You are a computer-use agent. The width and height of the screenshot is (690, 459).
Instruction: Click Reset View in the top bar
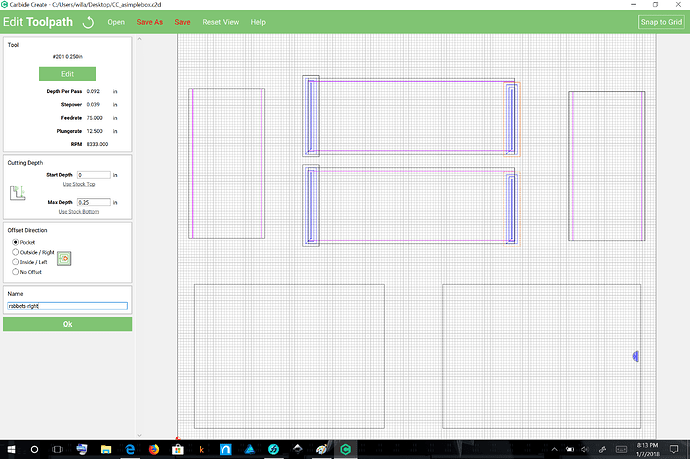[220, 22]
